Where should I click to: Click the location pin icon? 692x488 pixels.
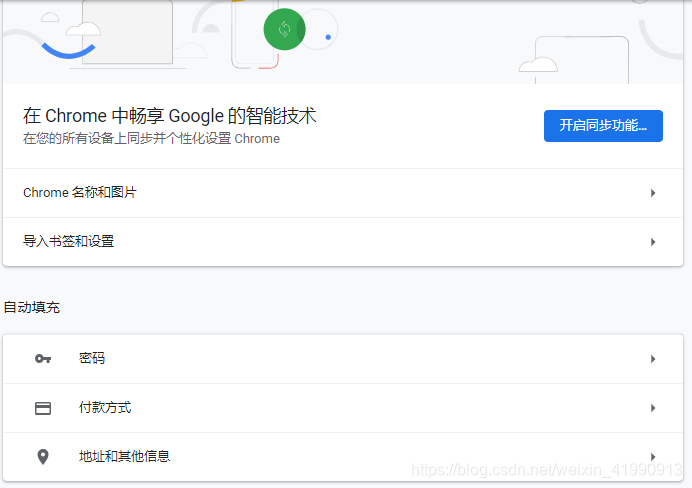[x=43, y=457]
